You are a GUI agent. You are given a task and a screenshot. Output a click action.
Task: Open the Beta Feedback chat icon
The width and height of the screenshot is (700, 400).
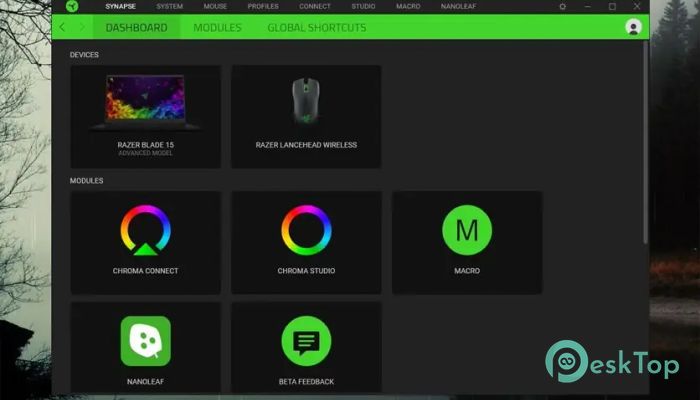[306, 341]
